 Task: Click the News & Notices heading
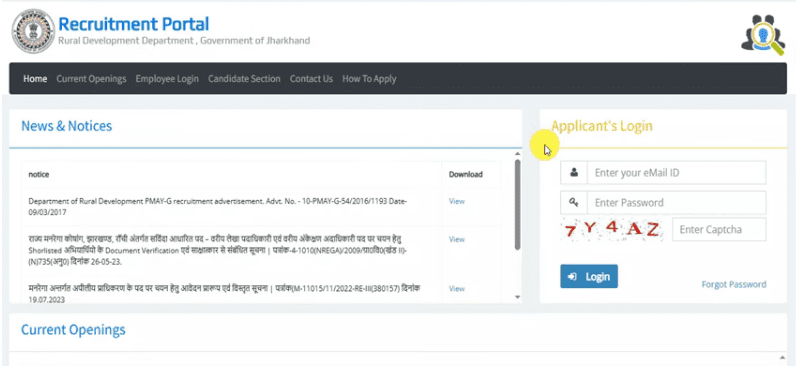[67, 126]
